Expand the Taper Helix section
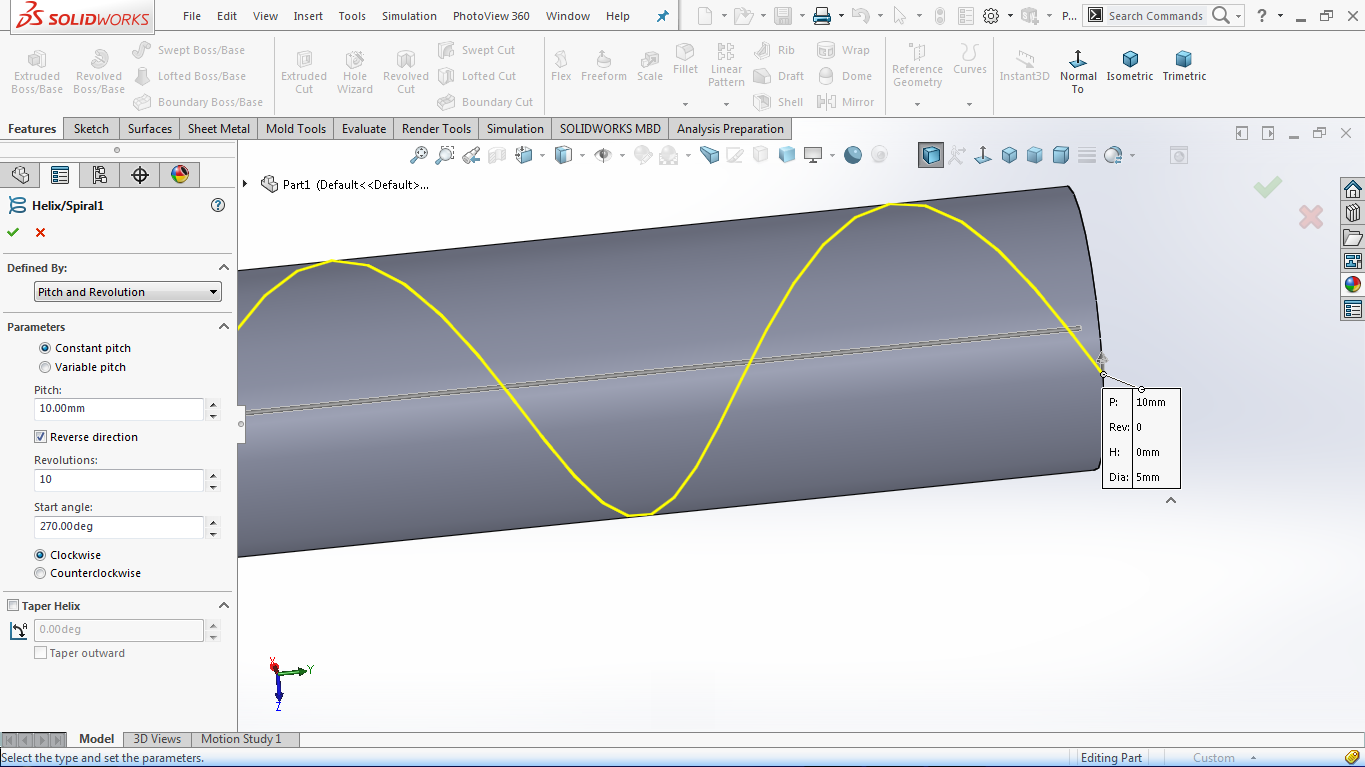1365x767 pixels. (223, 605)
